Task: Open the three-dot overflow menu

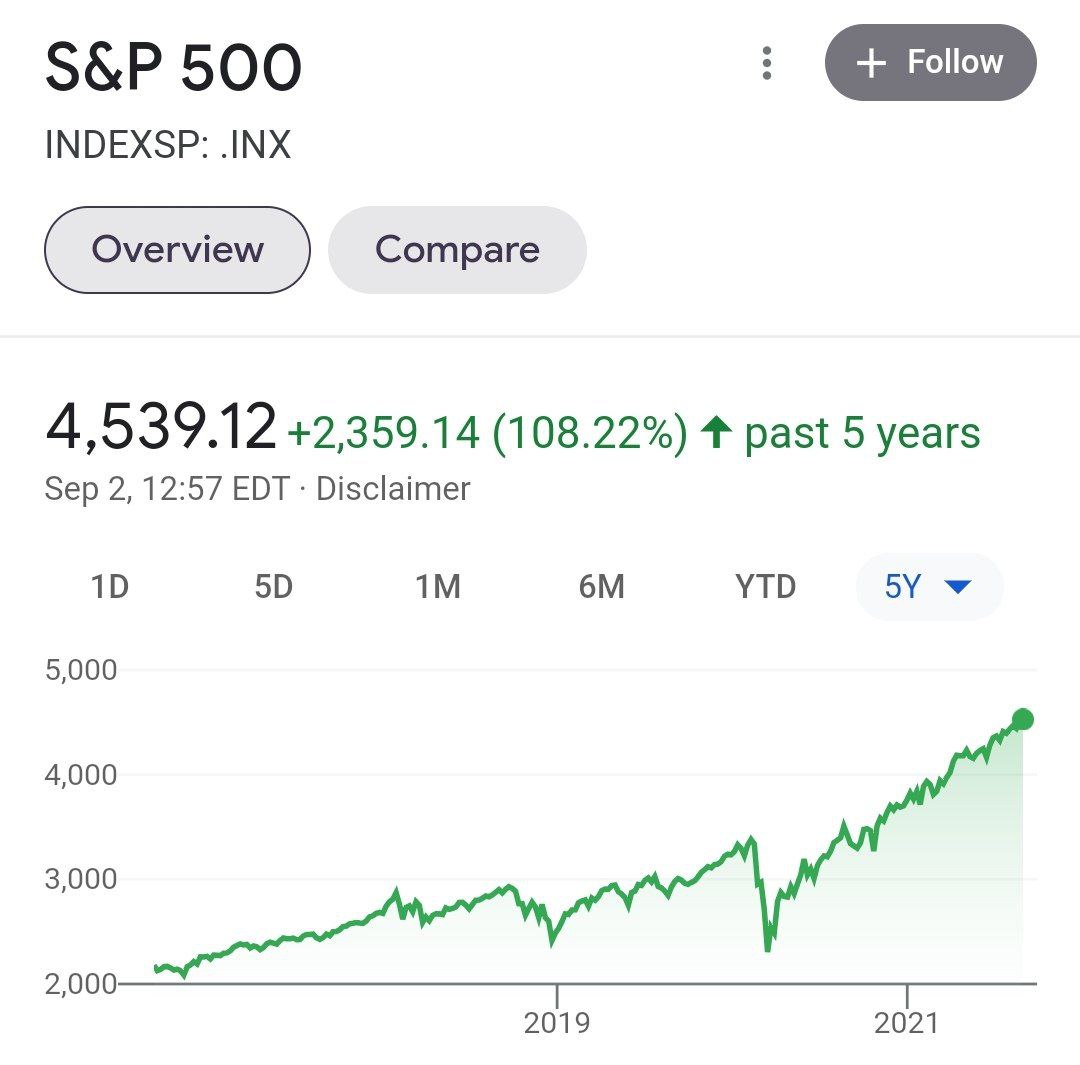Action: point(766,62)
